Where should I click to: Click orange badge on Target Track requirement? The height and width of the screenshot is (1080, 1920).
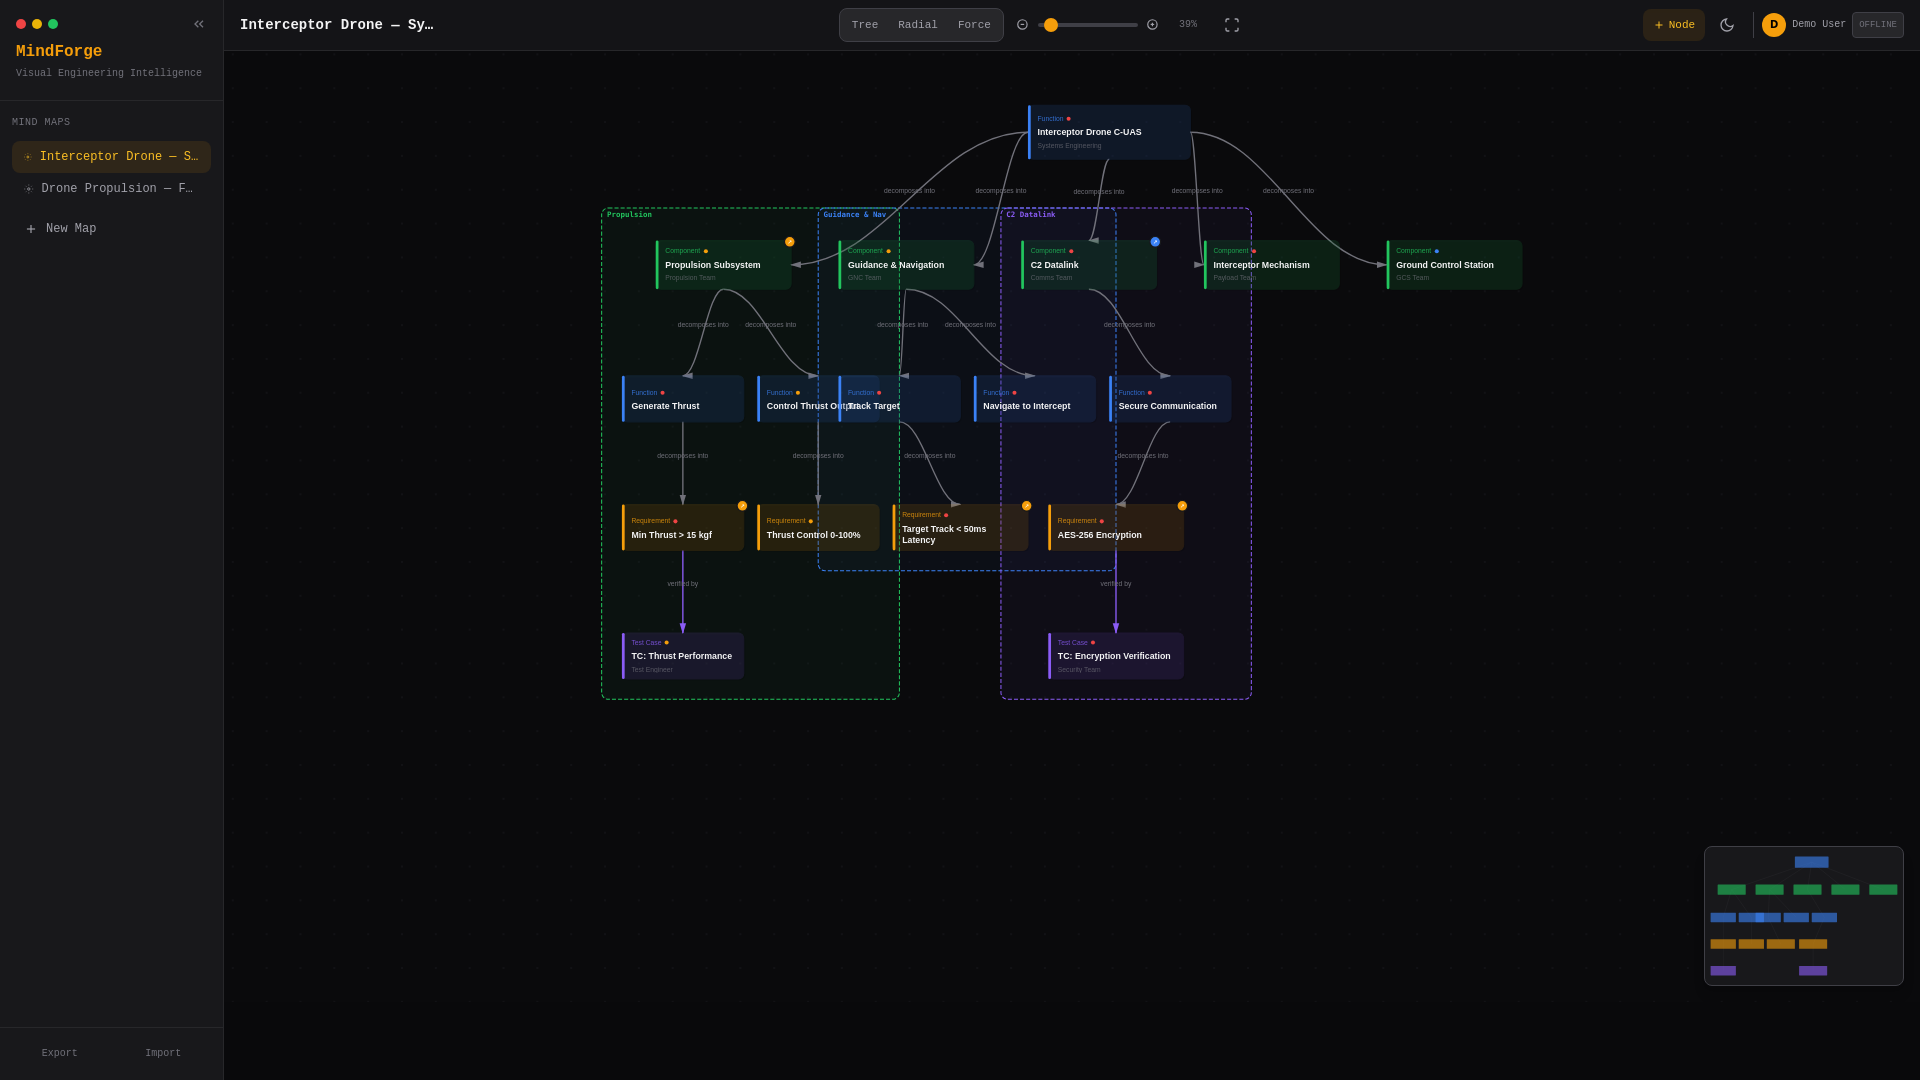pos(1026,506)
